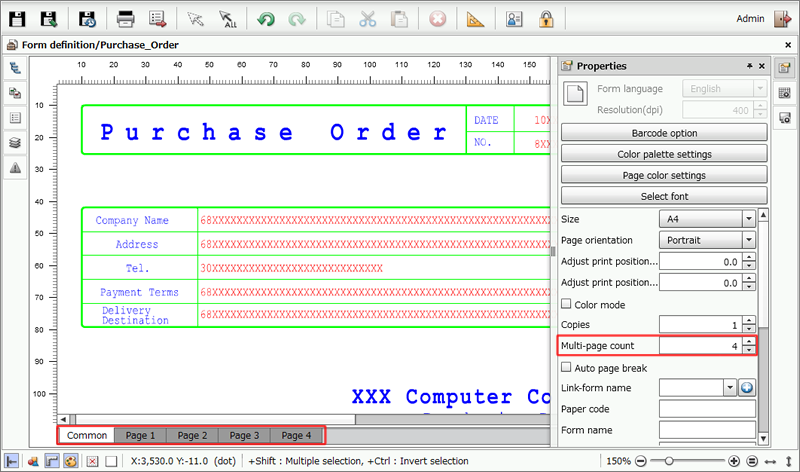This screenshot has height=472, width=800.
Task: Increase the Multi-page count value
Action: 748,341
